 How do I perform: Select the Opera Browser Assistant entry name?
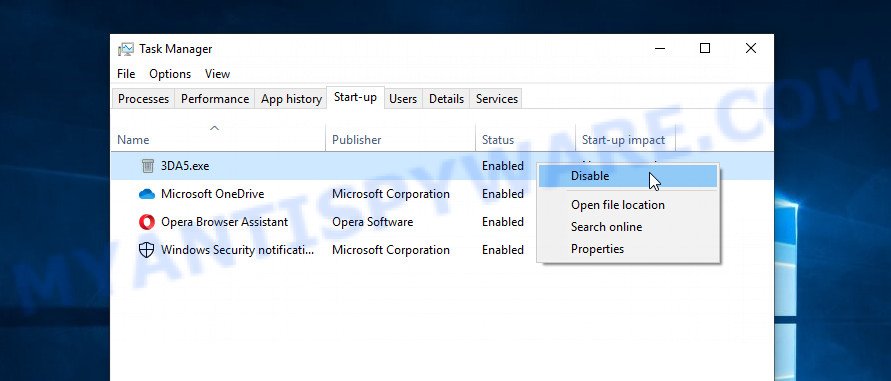tap(224, 222)
